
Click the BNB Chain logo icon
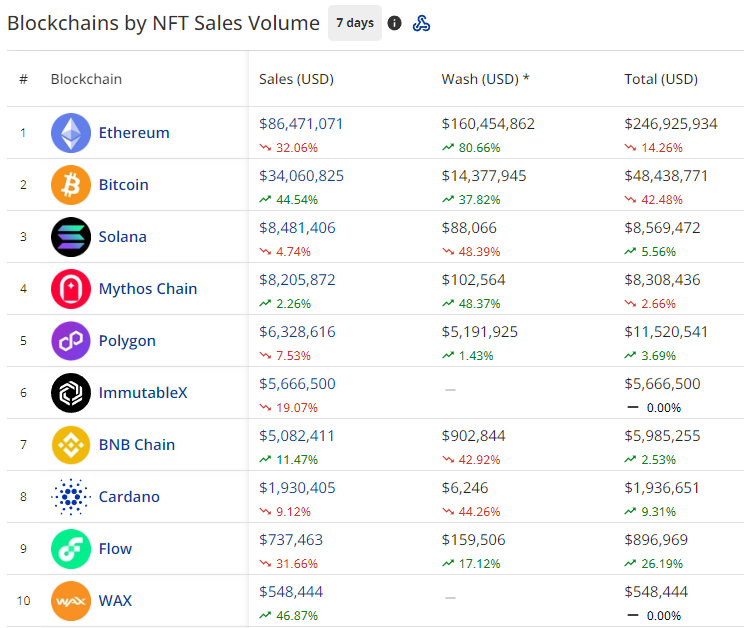pyautogui.click(x=71, y=445)
